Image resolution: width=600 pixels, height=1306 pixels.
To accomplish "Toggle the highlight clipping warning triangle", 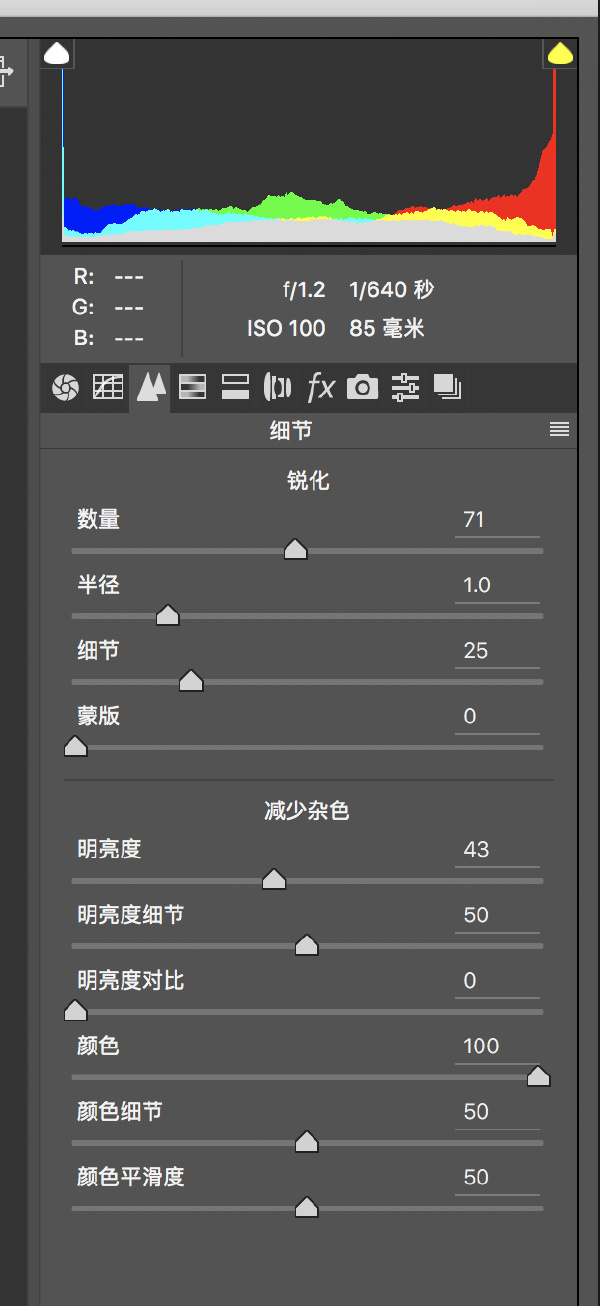I will (560, 54).
